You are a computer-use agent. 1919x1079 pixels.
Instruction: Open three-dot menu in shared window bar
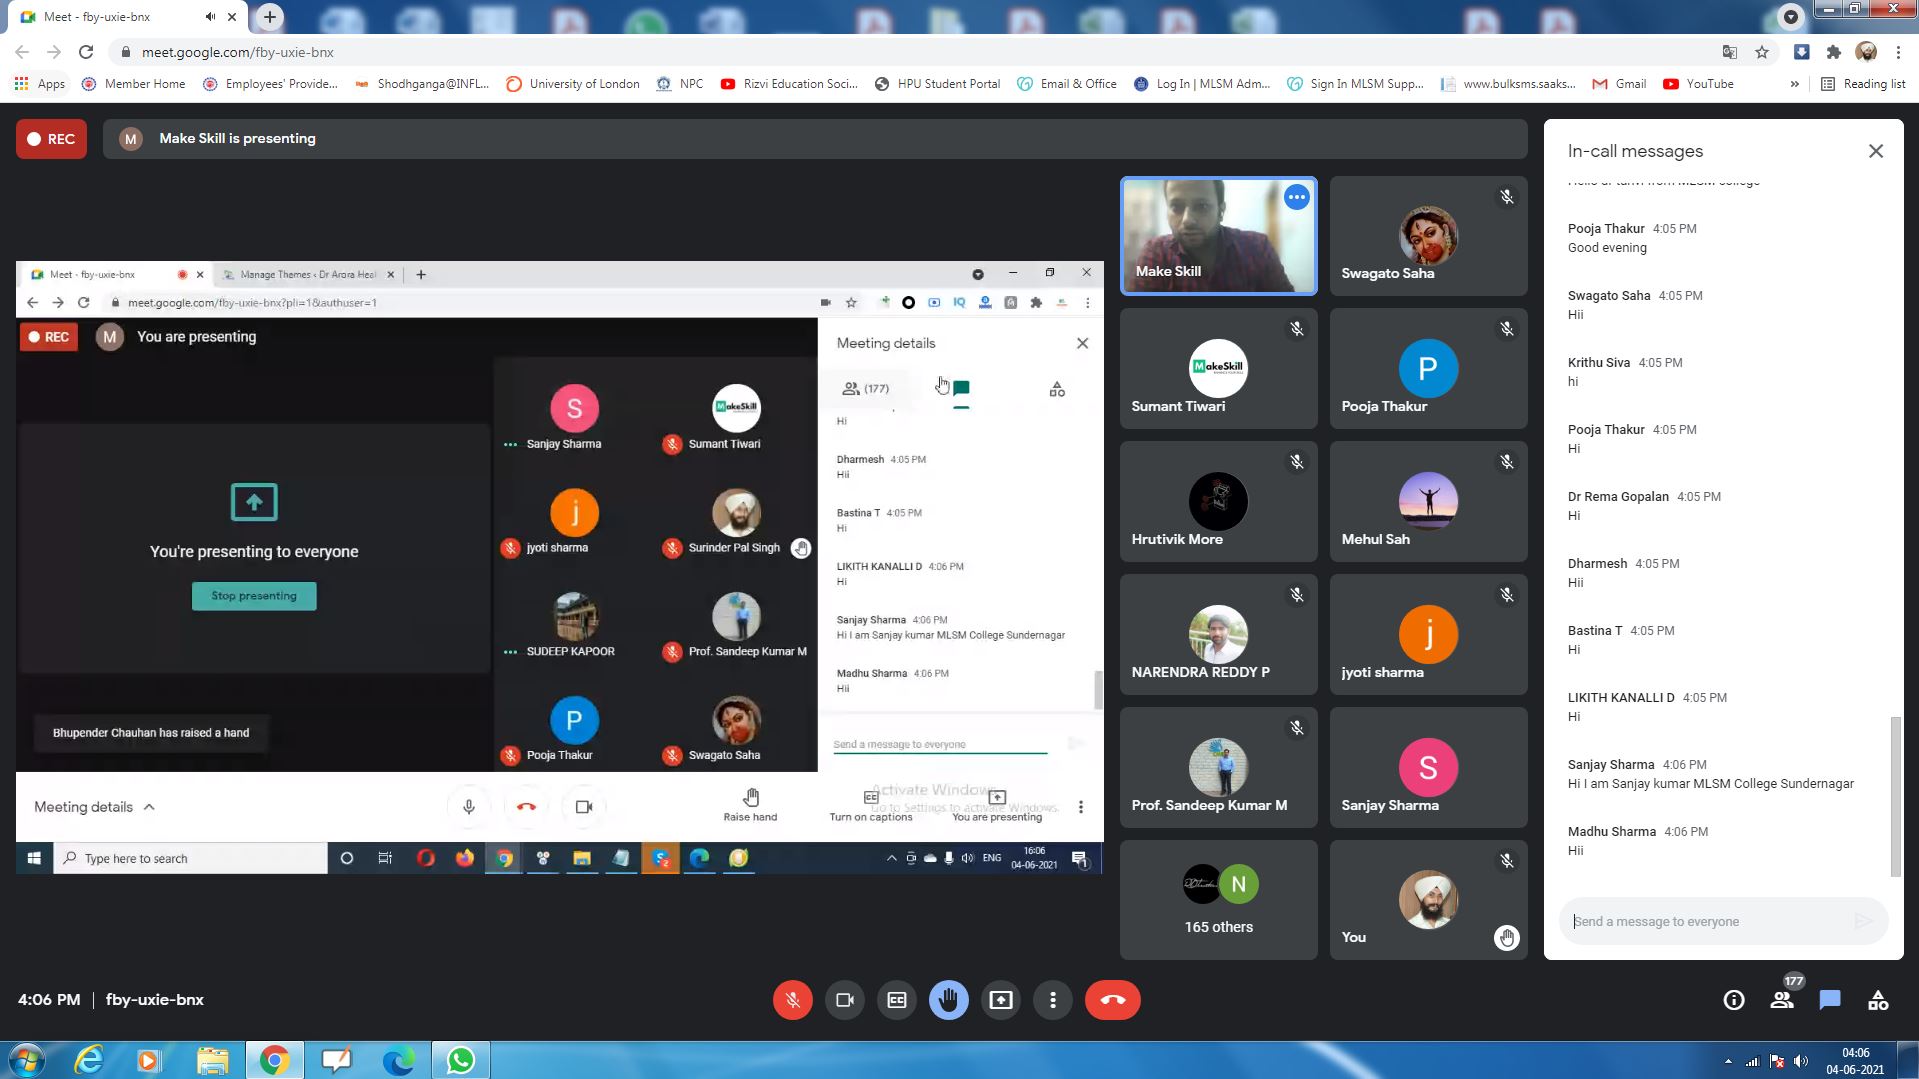(x=1080, y=807)
